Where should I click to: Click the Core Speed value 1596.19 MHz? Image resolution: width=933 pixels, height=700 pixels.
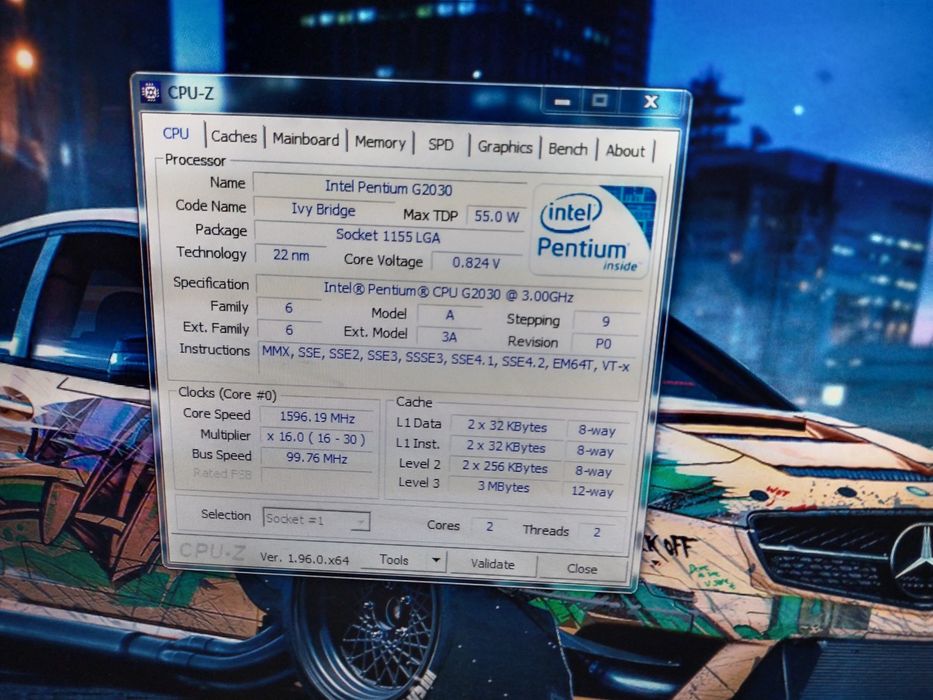(x=317, y=418)
